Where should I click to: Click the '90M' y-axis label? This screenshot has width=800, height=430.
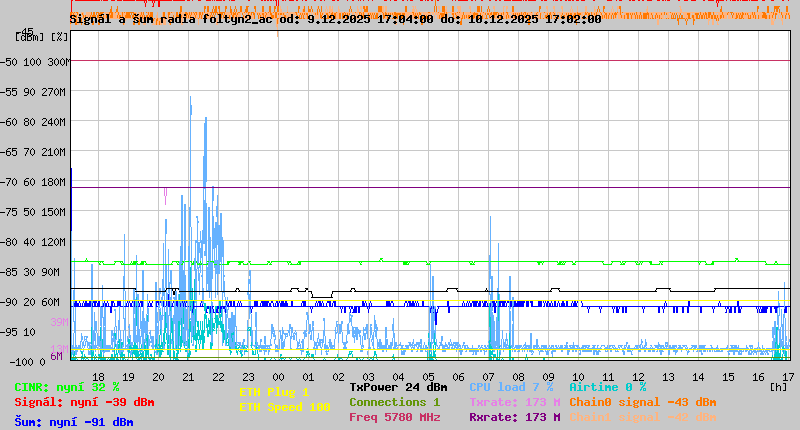50,272
